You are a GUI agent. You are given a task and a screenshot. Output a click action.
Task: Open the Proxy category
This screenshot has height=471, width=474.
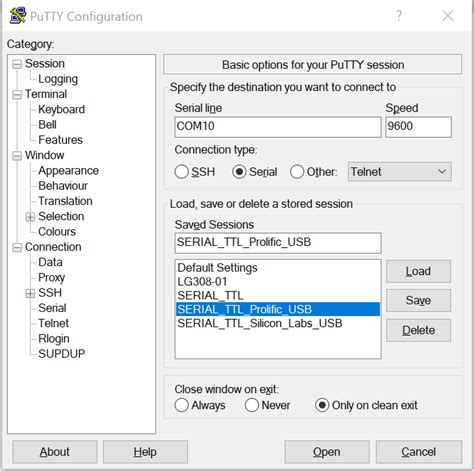pyautogui.click(x=52, y=278)
